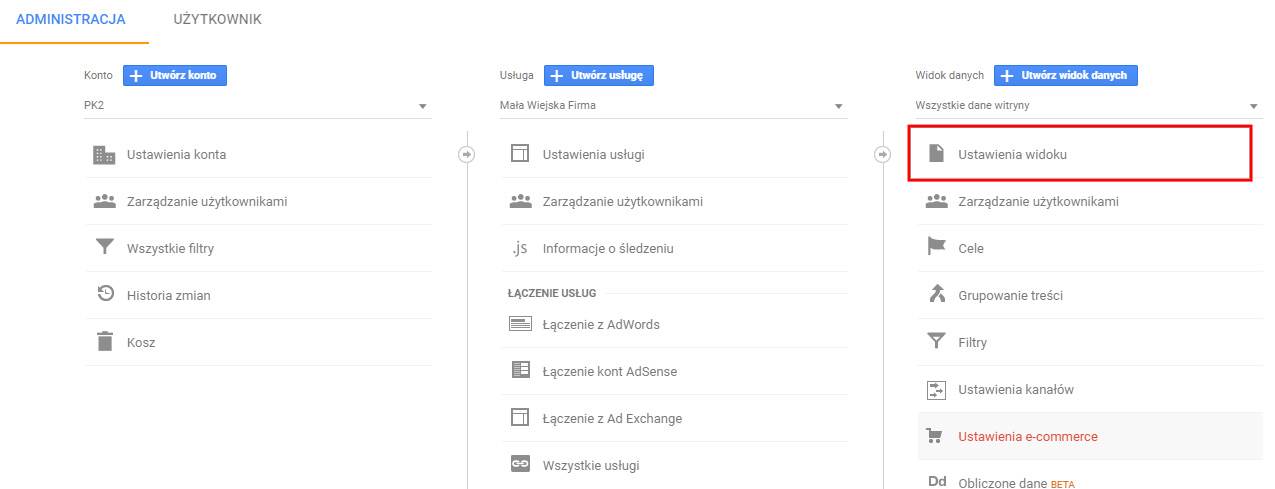Select the Administracja tab
Viewport: 1275px width, 489px height.
[71, 19]
